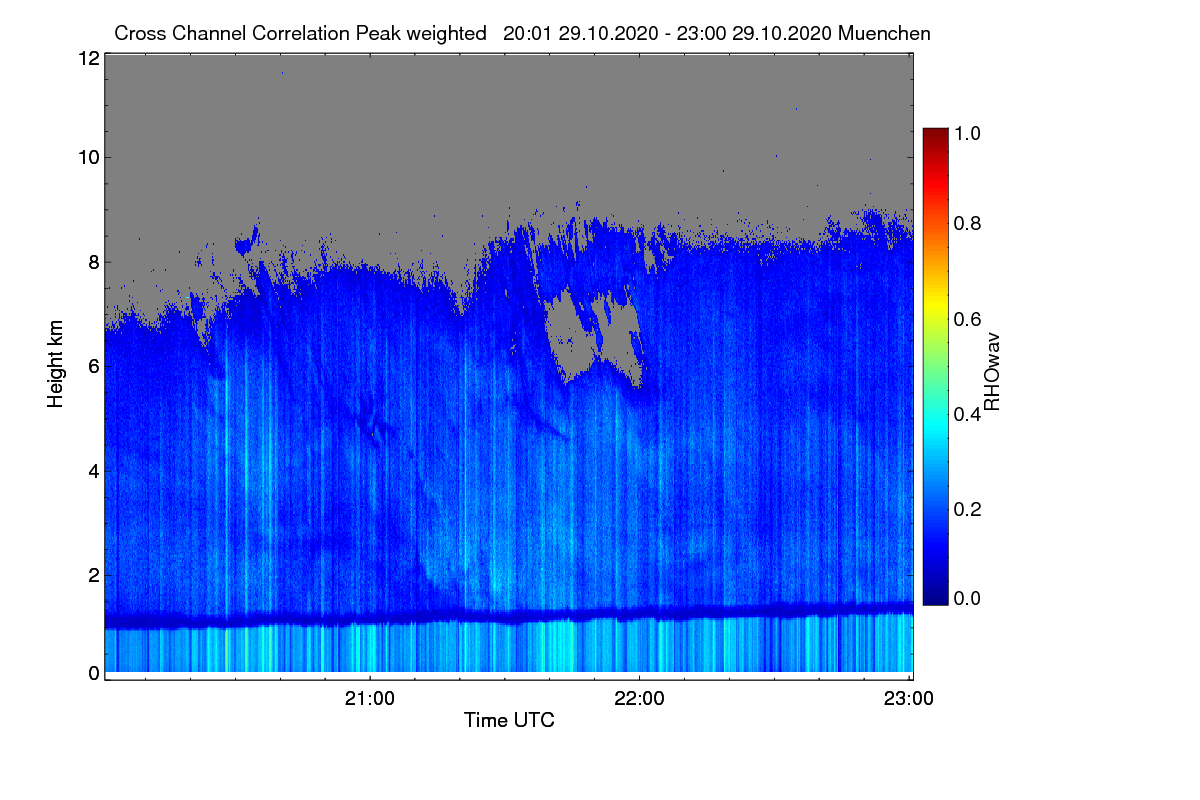1200x800 pixels.
Task: Click the height axis tick label '10'
Action: click(88, 157)
